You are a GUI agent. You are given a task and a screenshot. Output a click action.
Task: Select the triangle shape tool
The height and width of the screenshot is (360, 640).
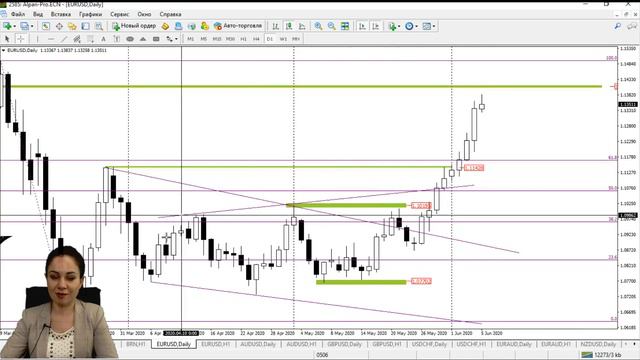coord(143,39)
